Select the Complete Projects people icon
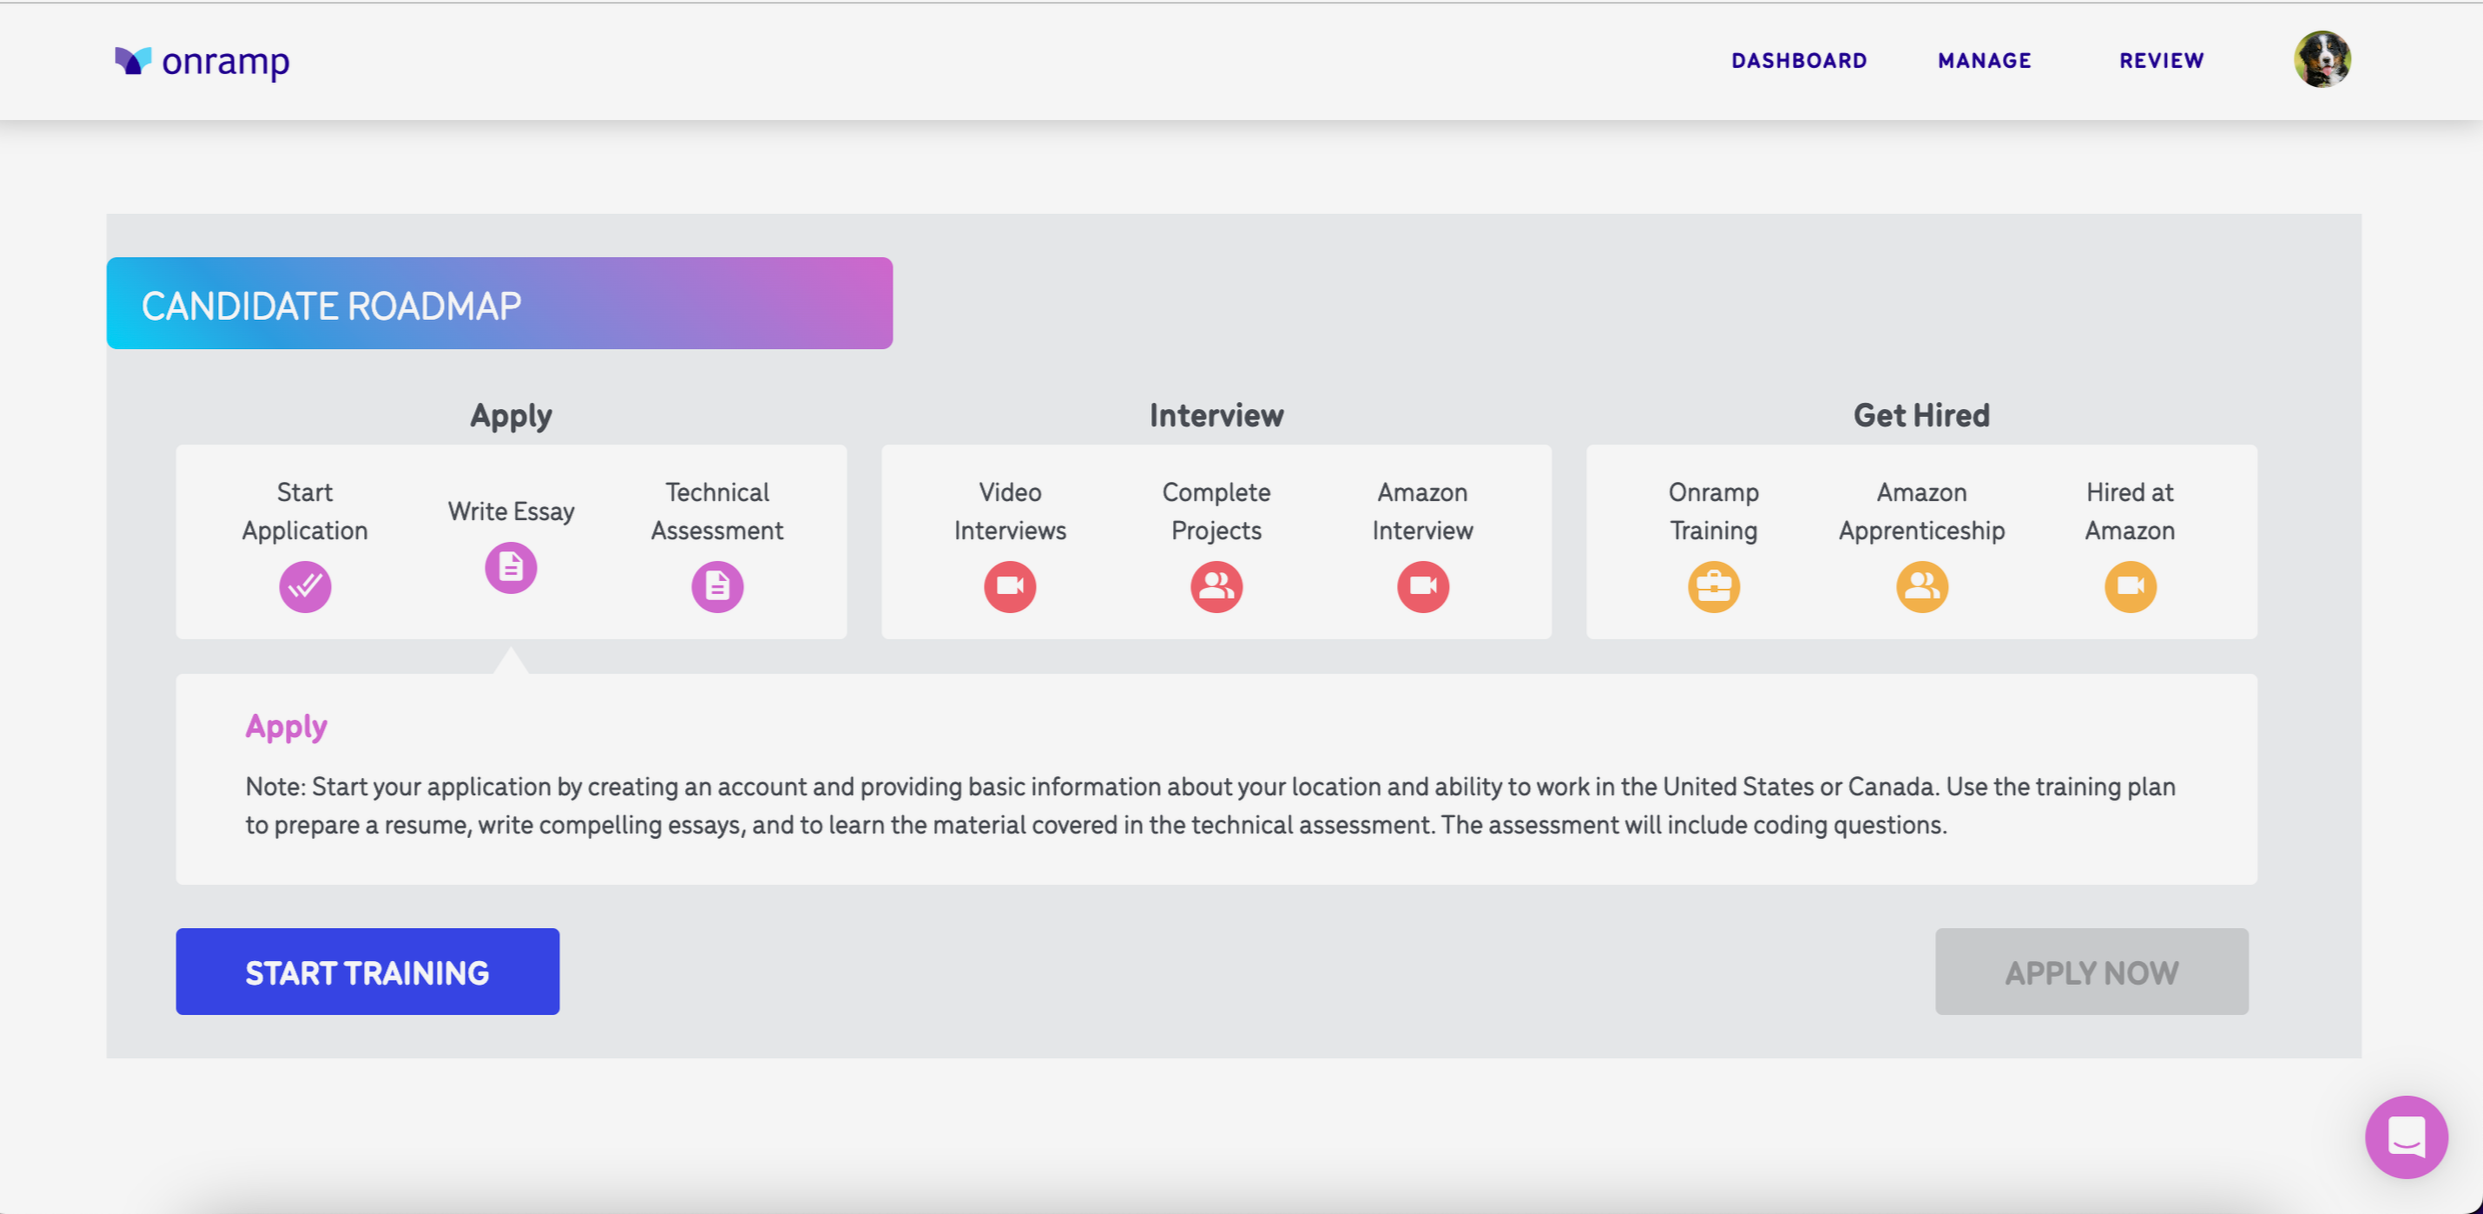Viewport: 2483px width, 1214px height. point(1216,586)
